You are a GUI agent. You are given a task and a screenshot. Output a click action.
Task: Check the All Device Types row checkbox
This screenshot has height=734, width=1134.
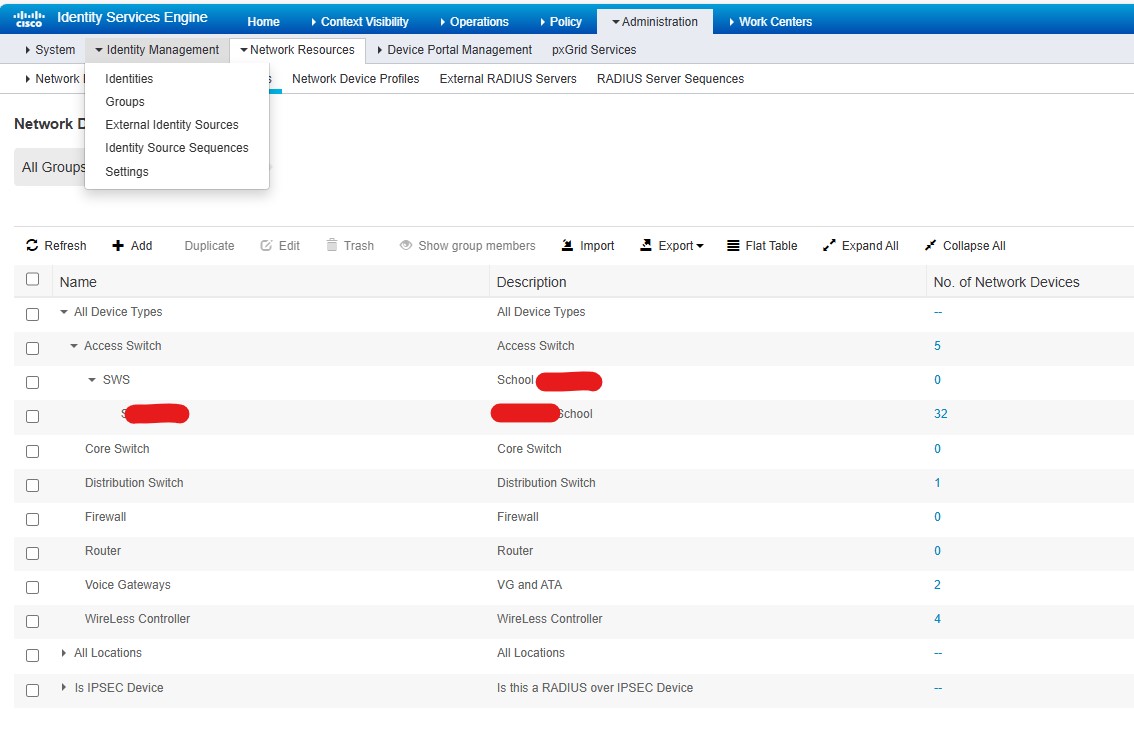pos(33,314)
